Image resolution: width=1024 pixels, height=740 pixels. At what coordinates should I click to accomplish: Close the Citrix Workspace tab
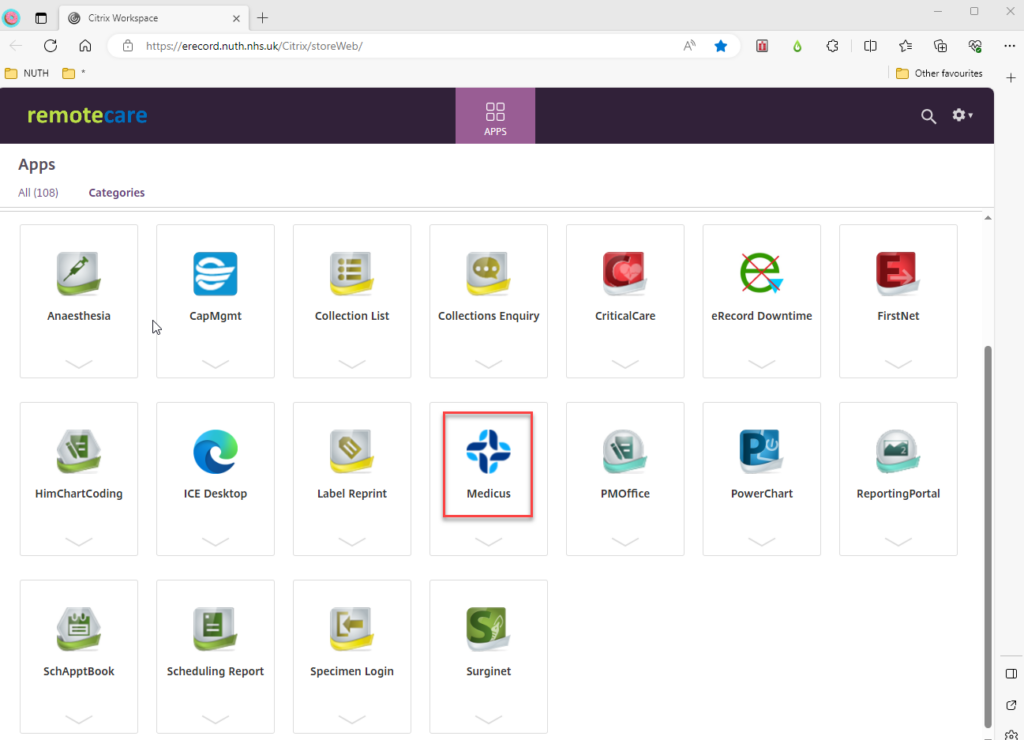[236, 18]
